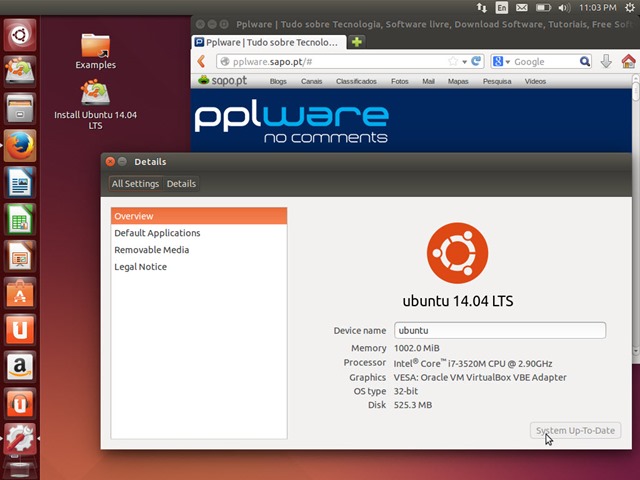Open the Fotos link on sapo bar

point(400,81)
